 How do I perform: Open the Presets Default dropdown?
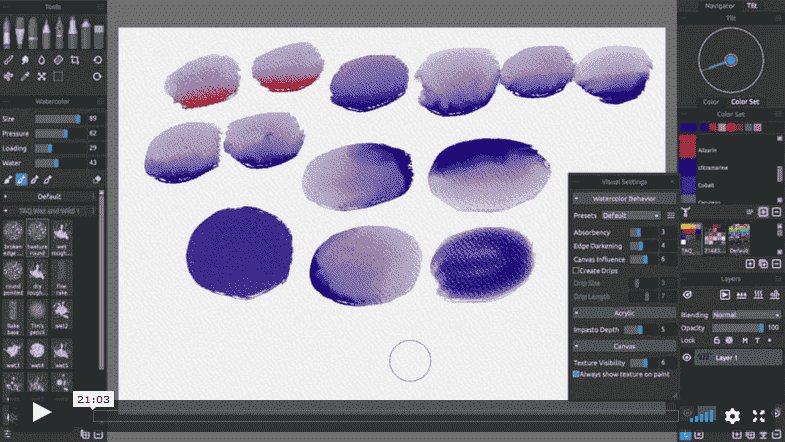coord(631,216)
